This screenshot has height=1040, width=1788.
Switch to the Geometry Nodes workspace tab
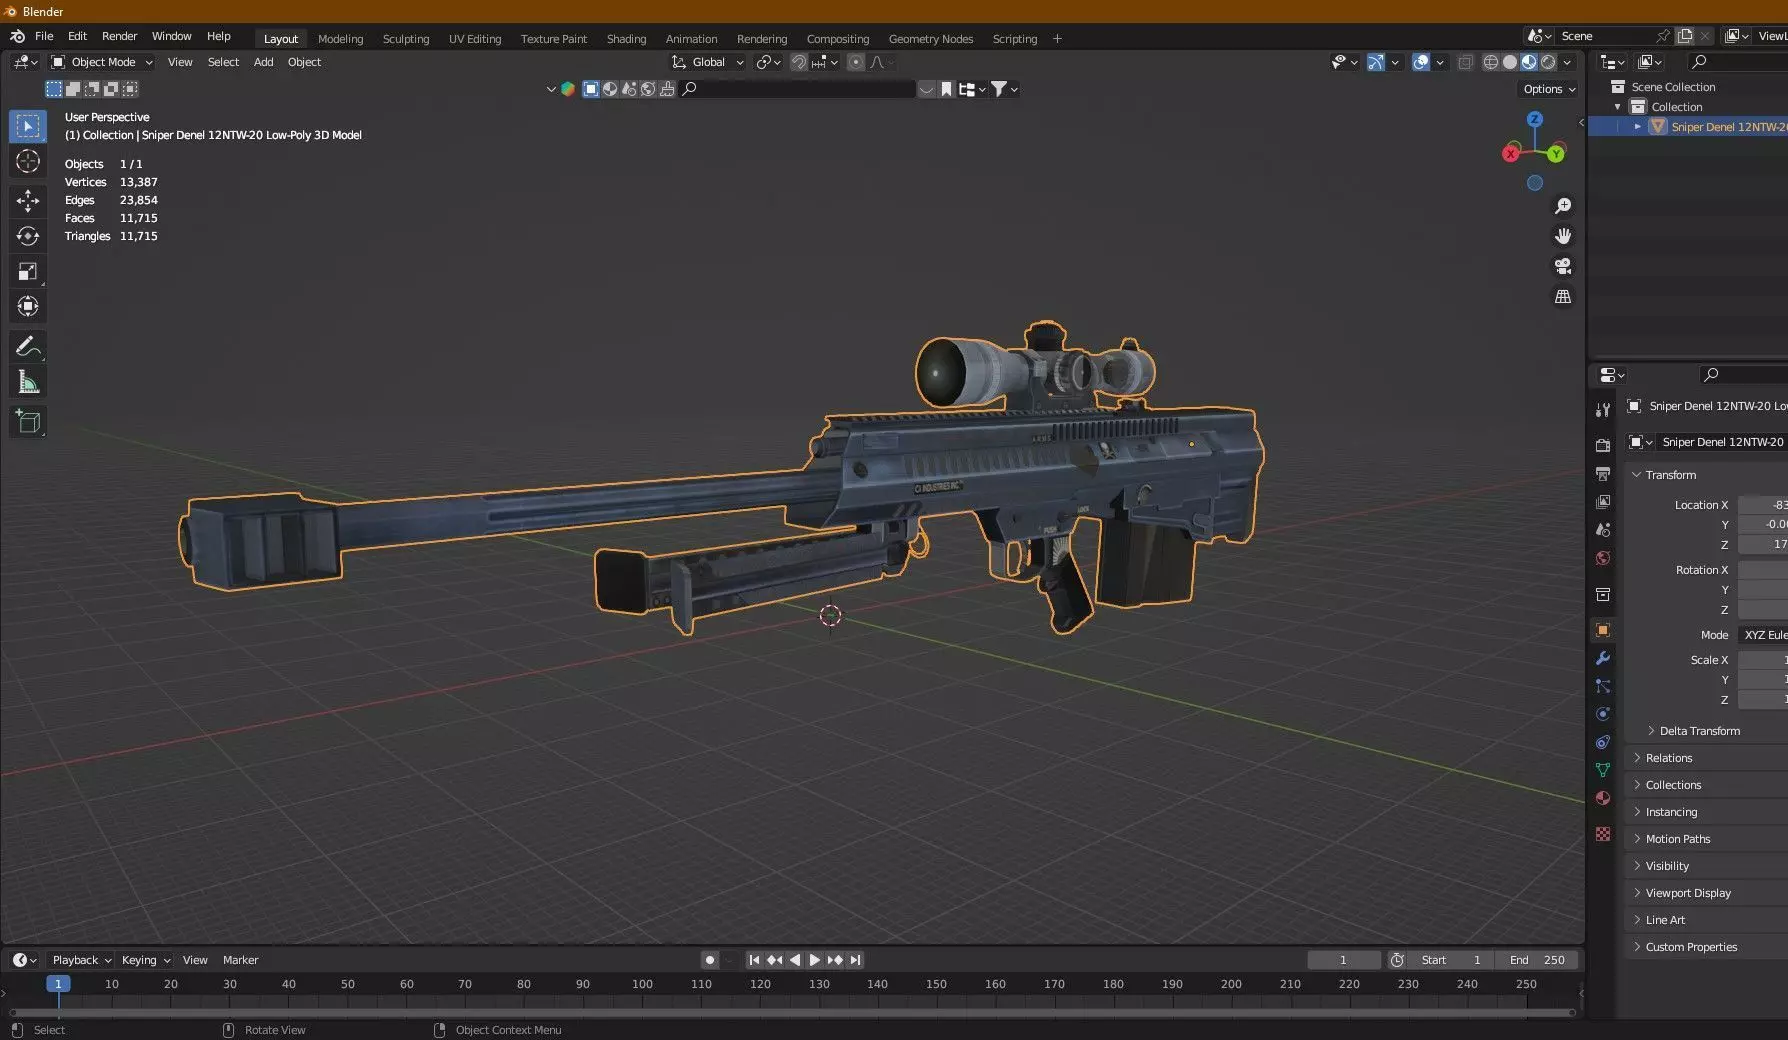tap(930, 39)
